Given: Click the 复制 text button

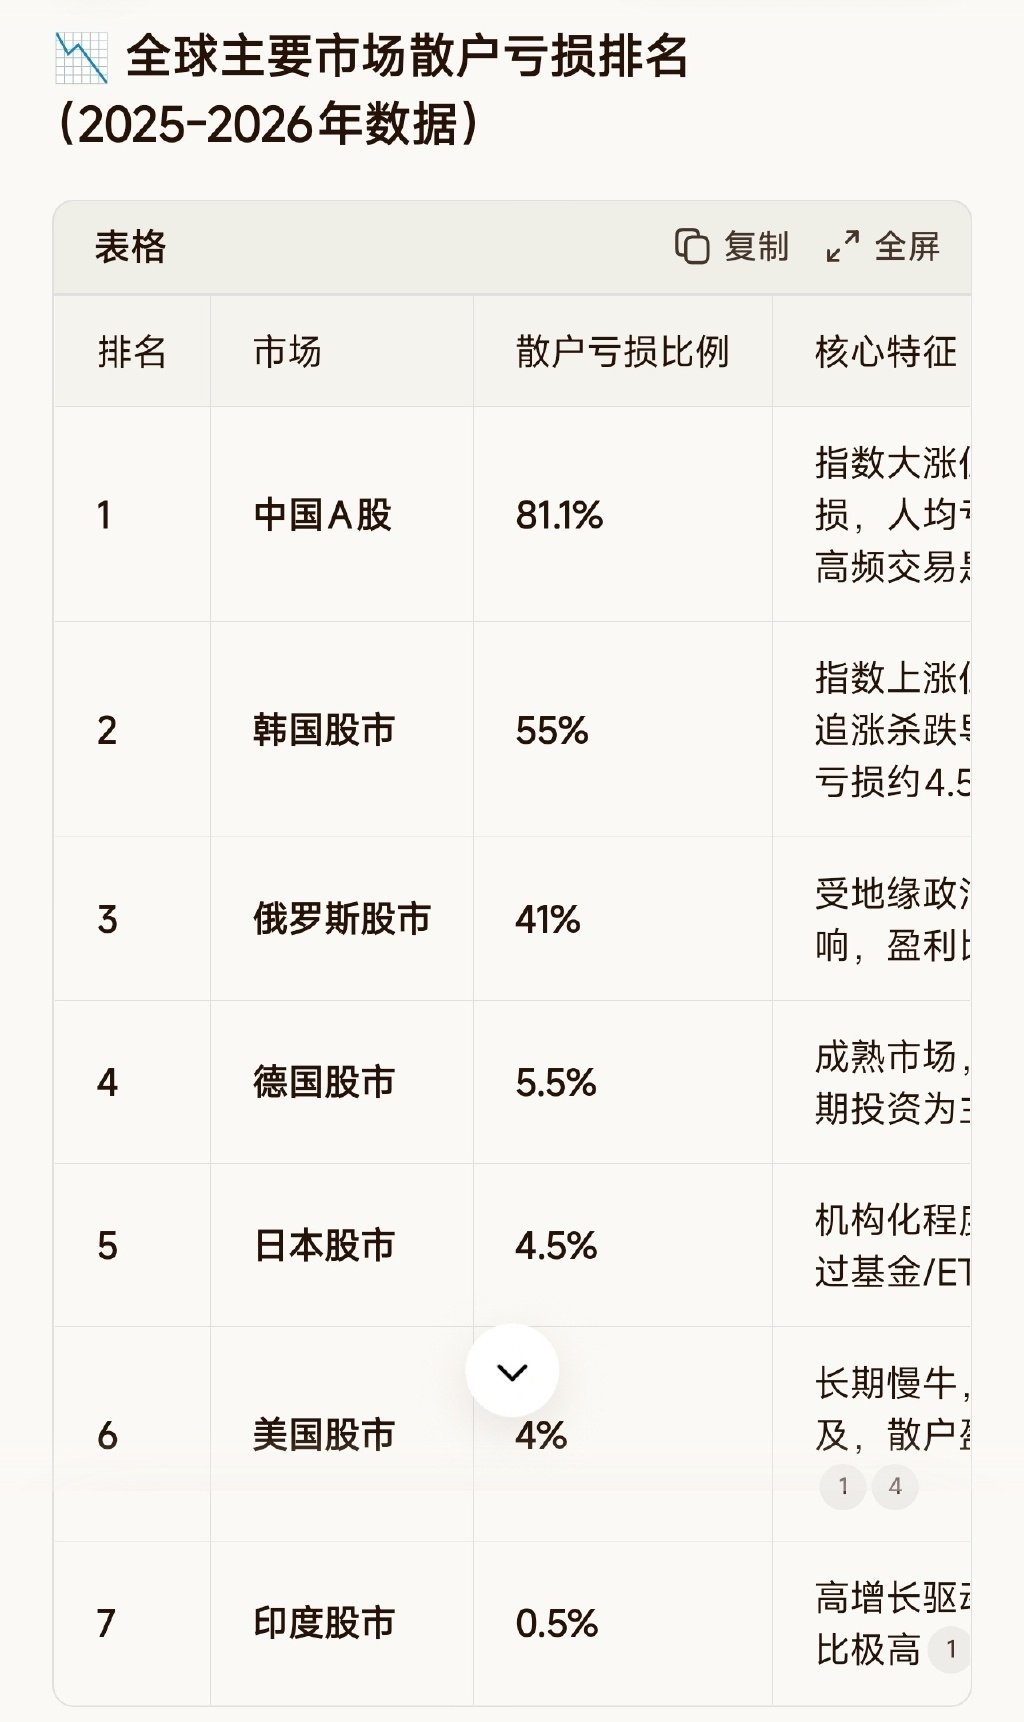Looking at the screenshot, I should [x=756, y=246].
